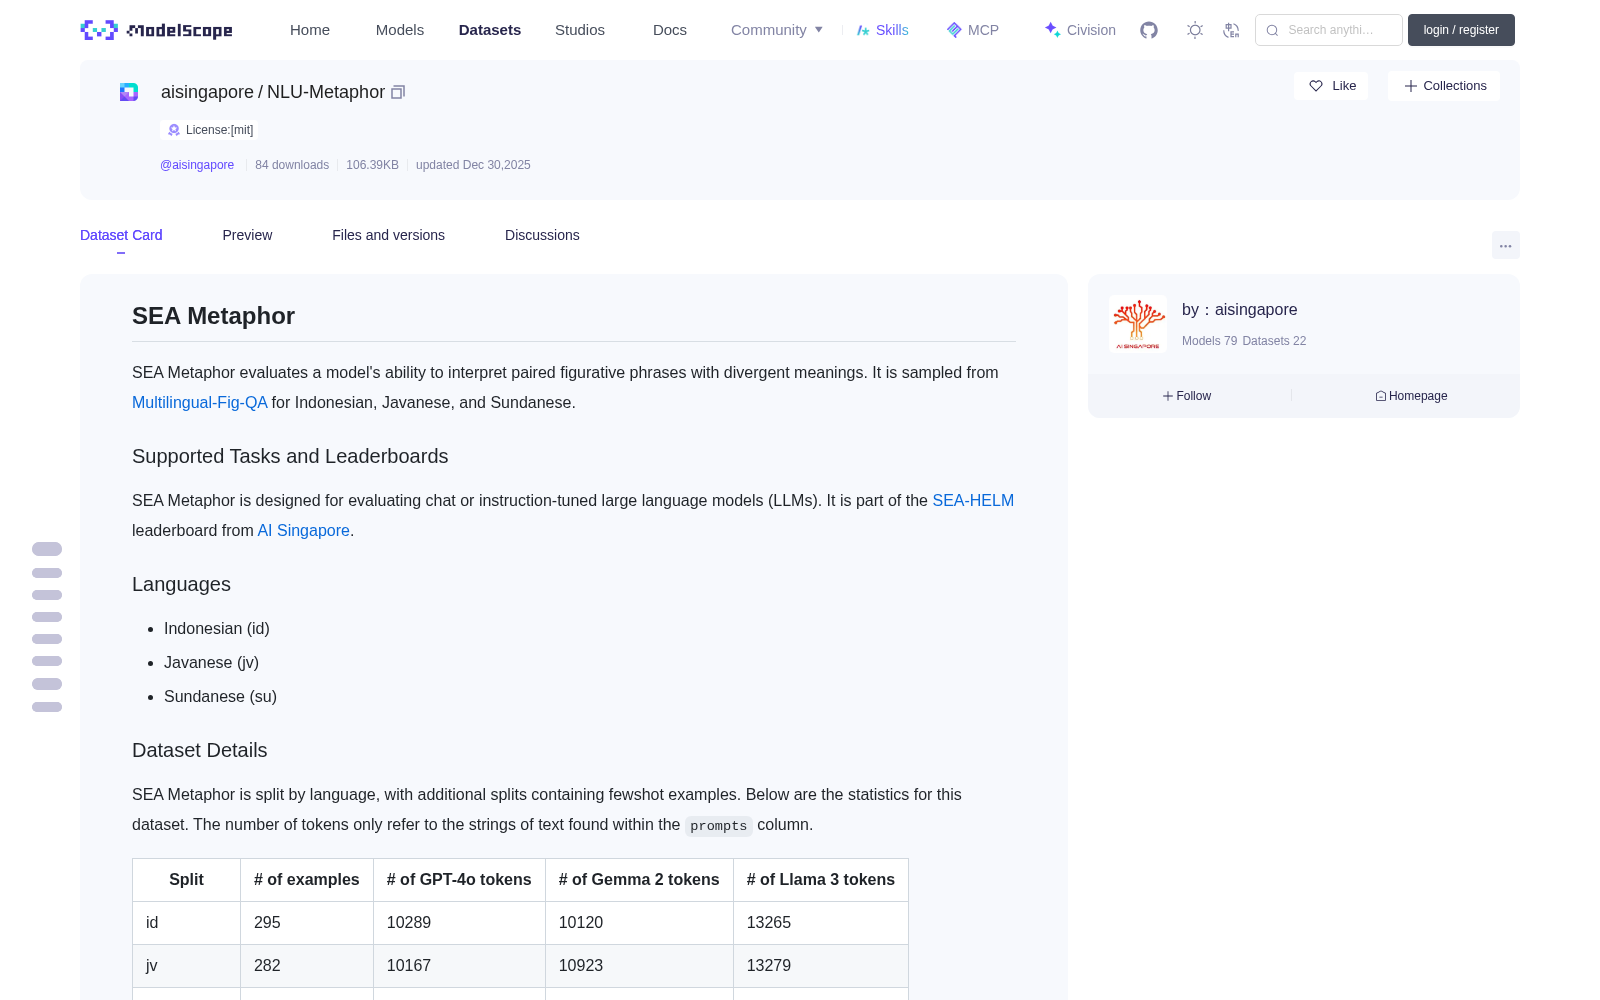Copy the dataset name aisingapore/NLU-Metaphor
This screenshot has width=1600, height=1000.
pos(398,92)
